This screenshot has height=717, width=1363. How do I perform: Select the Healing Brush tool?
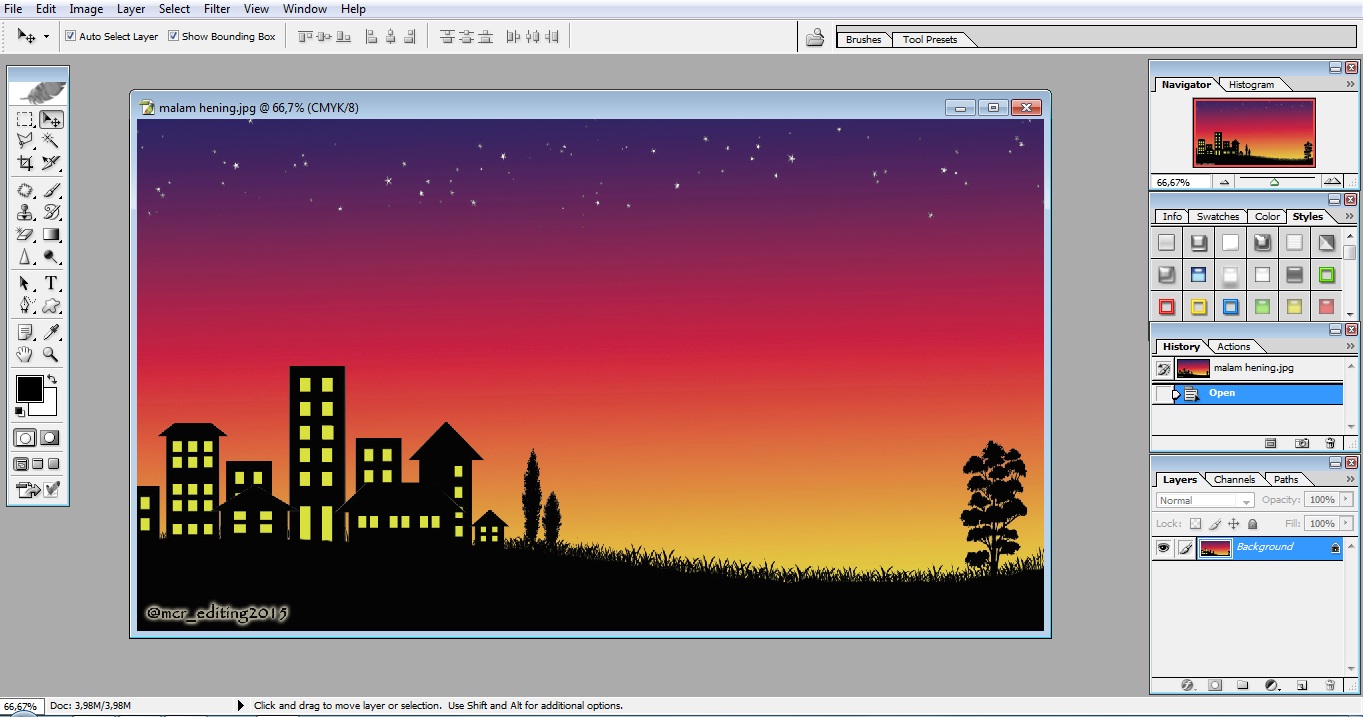[x=25, y=190]
